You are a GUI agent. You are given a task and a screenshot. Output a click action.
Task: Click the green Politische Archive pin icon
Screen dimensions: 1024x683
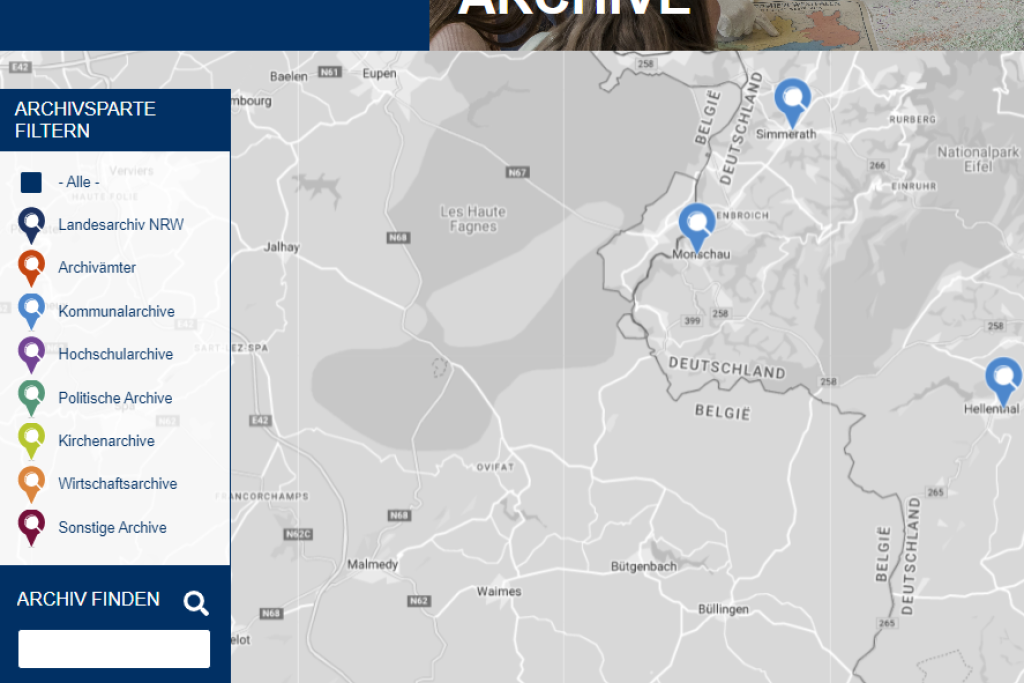click(x=31, y=398)
